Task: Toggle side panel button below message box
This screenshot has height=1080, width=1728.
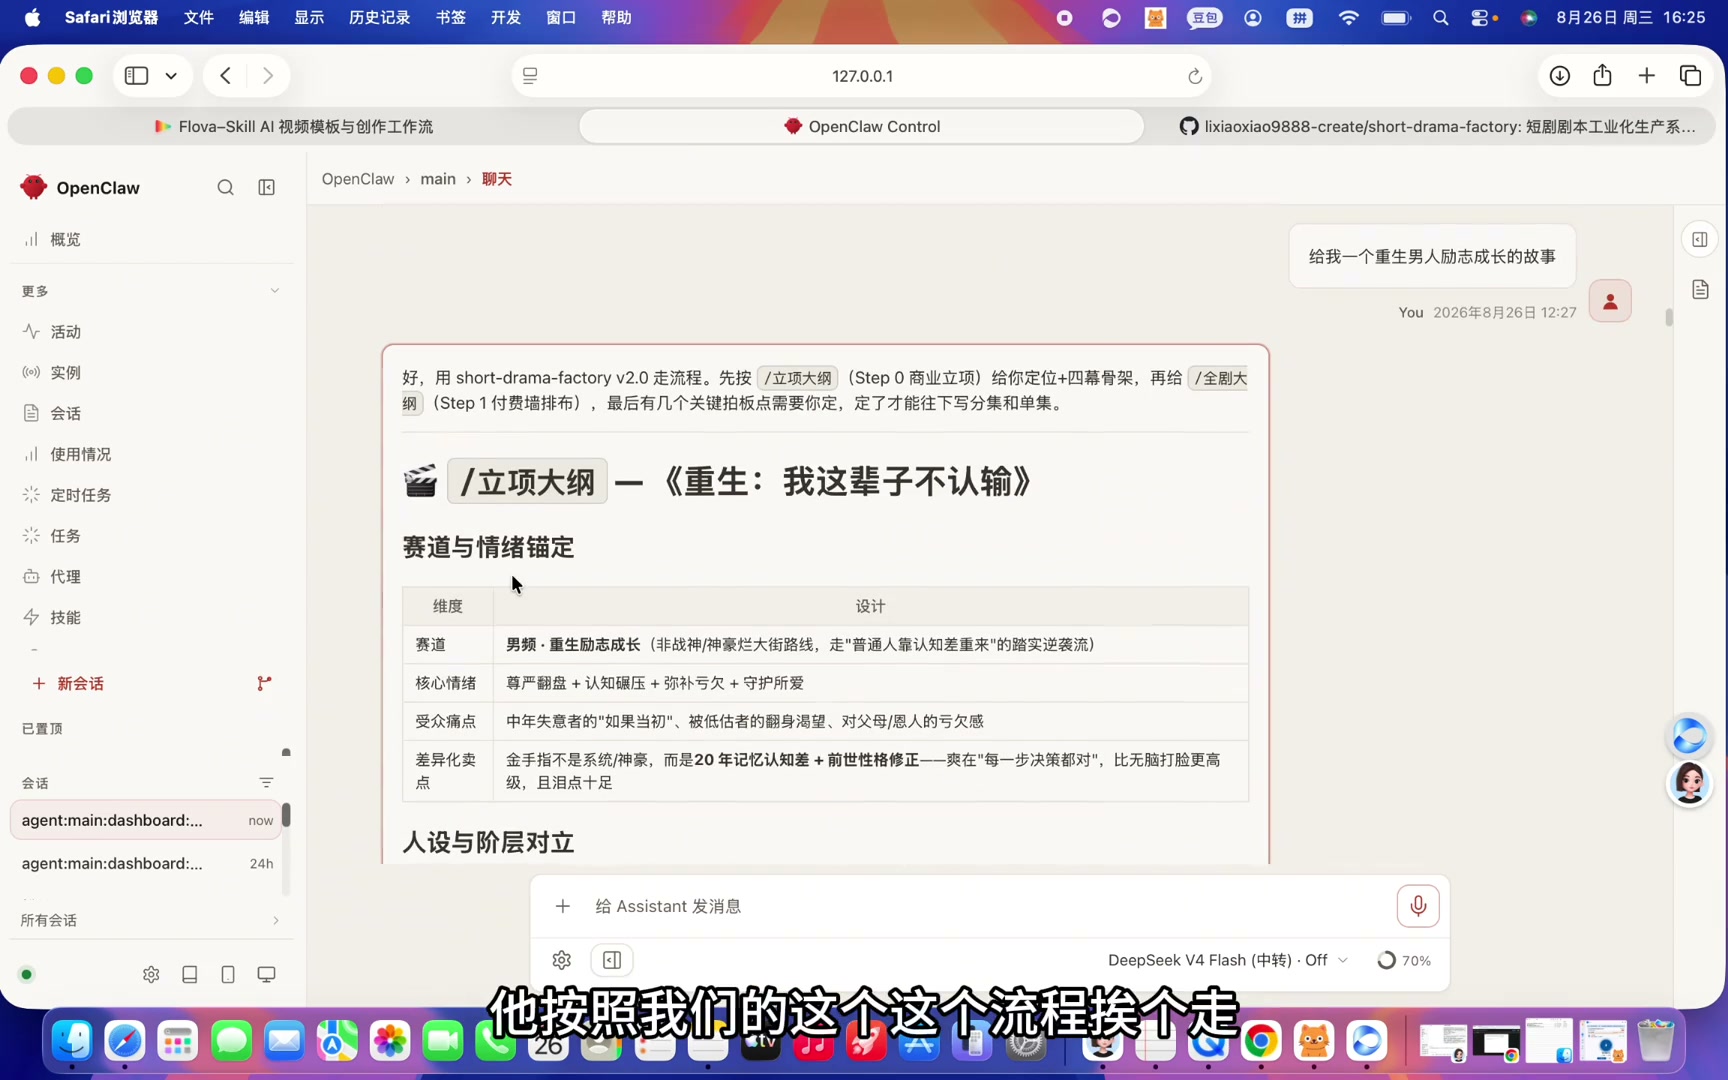Action: 612,961
